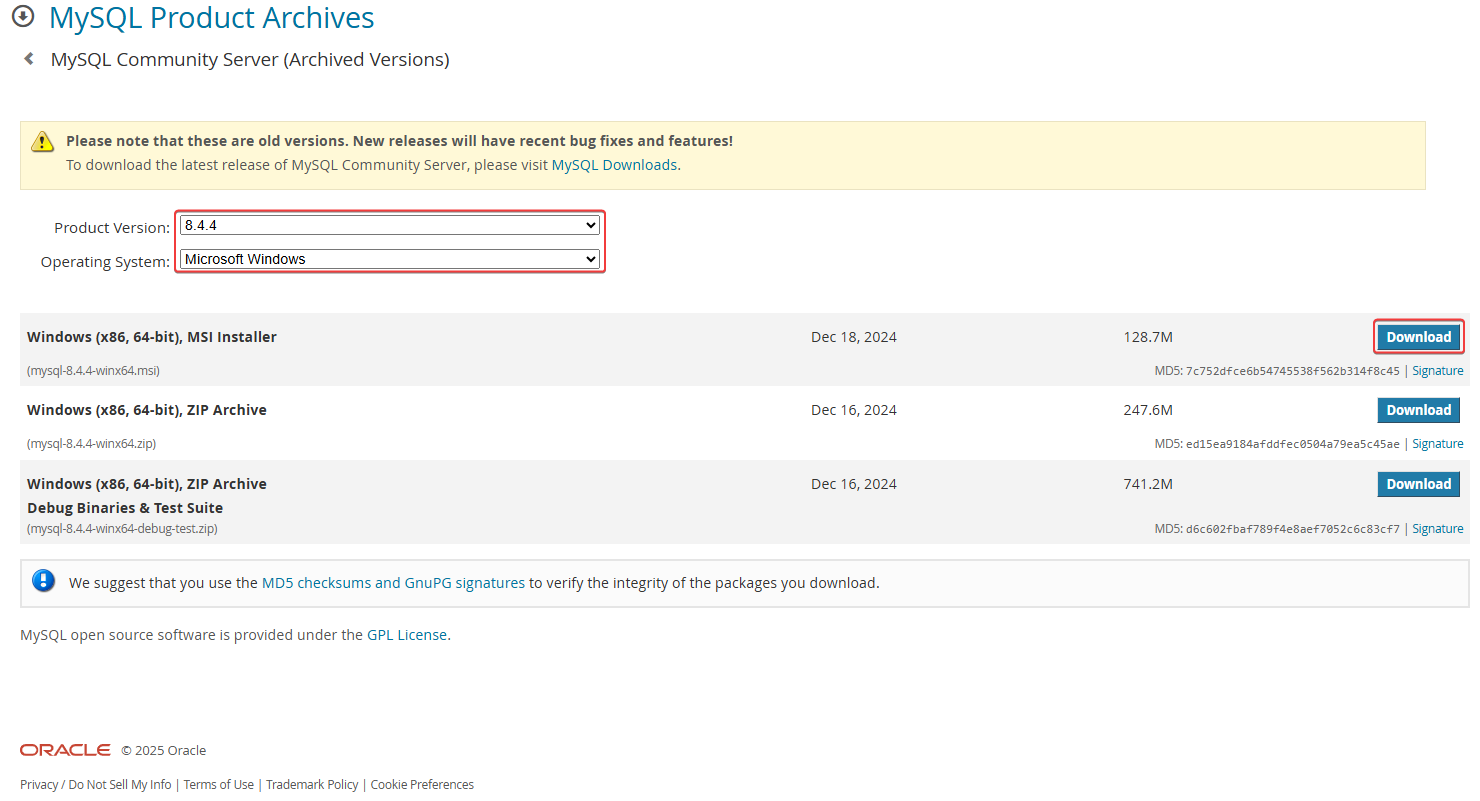Download the Debug Binaries & Test Suite
This screenshot has height=801, width=1480.
pyautogui.click(x=1418, y=484)
